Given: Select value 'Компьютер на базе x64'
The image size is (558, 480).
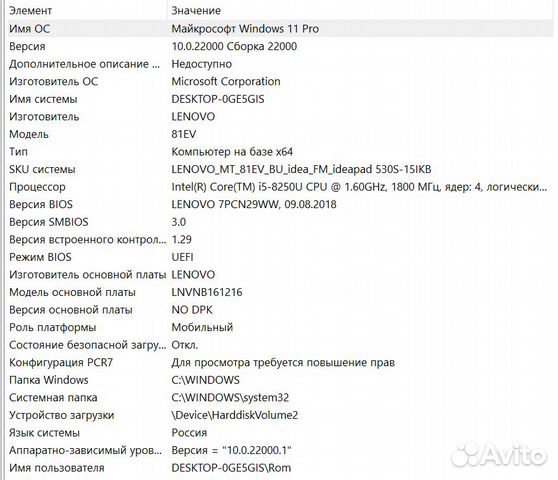Looking at the screenshot, I should 232,152.
